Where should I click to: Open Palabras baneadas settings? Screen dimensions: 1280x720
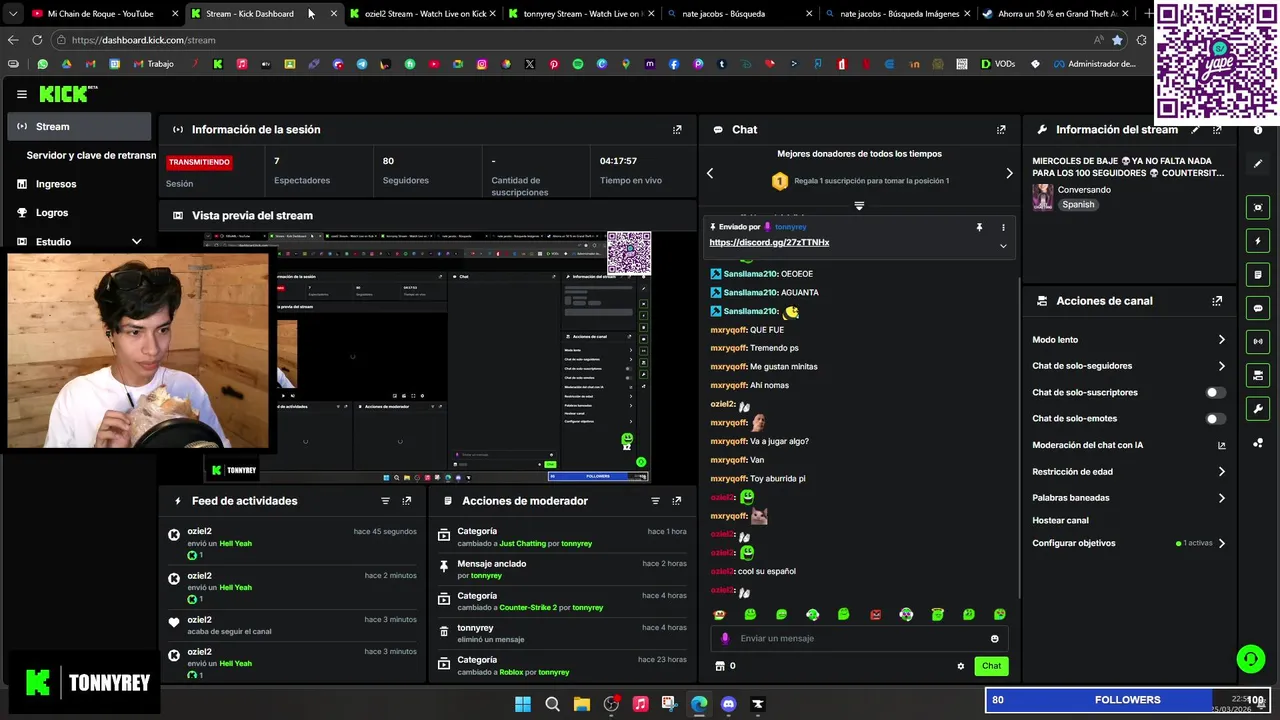tap(1129, 498)
